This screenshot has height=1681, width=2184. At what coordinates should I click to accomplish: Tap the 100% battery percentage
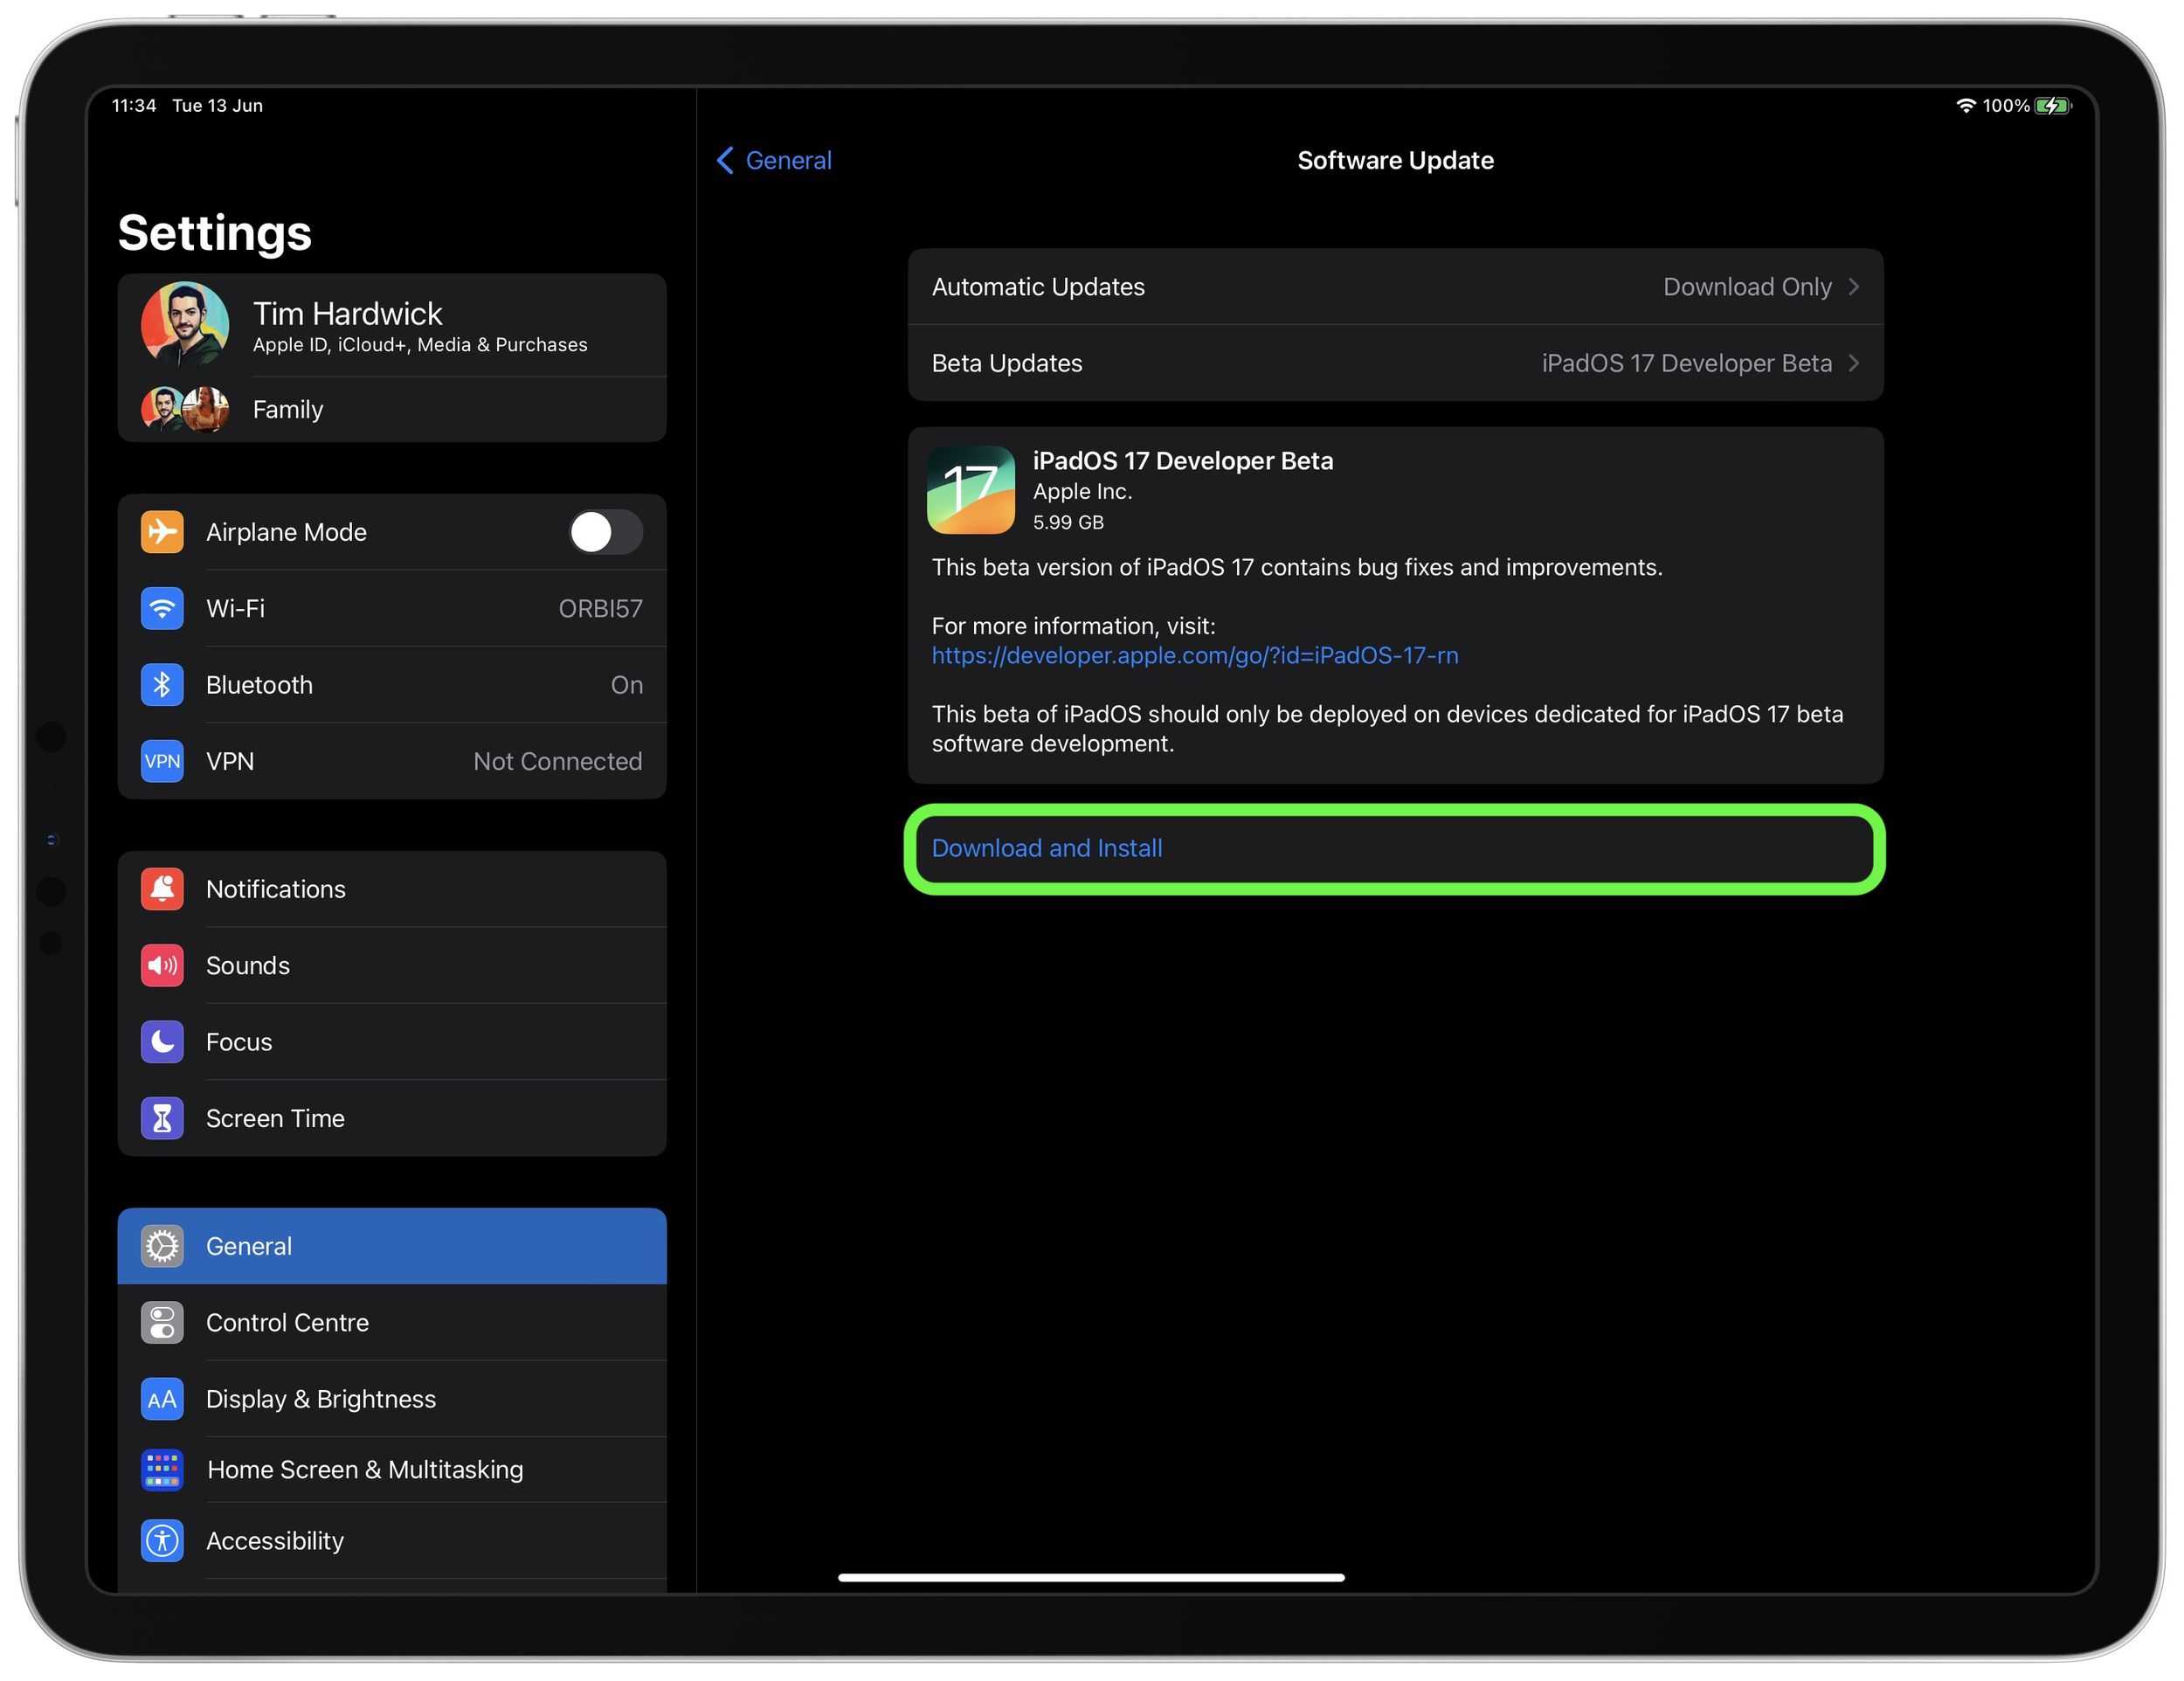point(2006,105)
